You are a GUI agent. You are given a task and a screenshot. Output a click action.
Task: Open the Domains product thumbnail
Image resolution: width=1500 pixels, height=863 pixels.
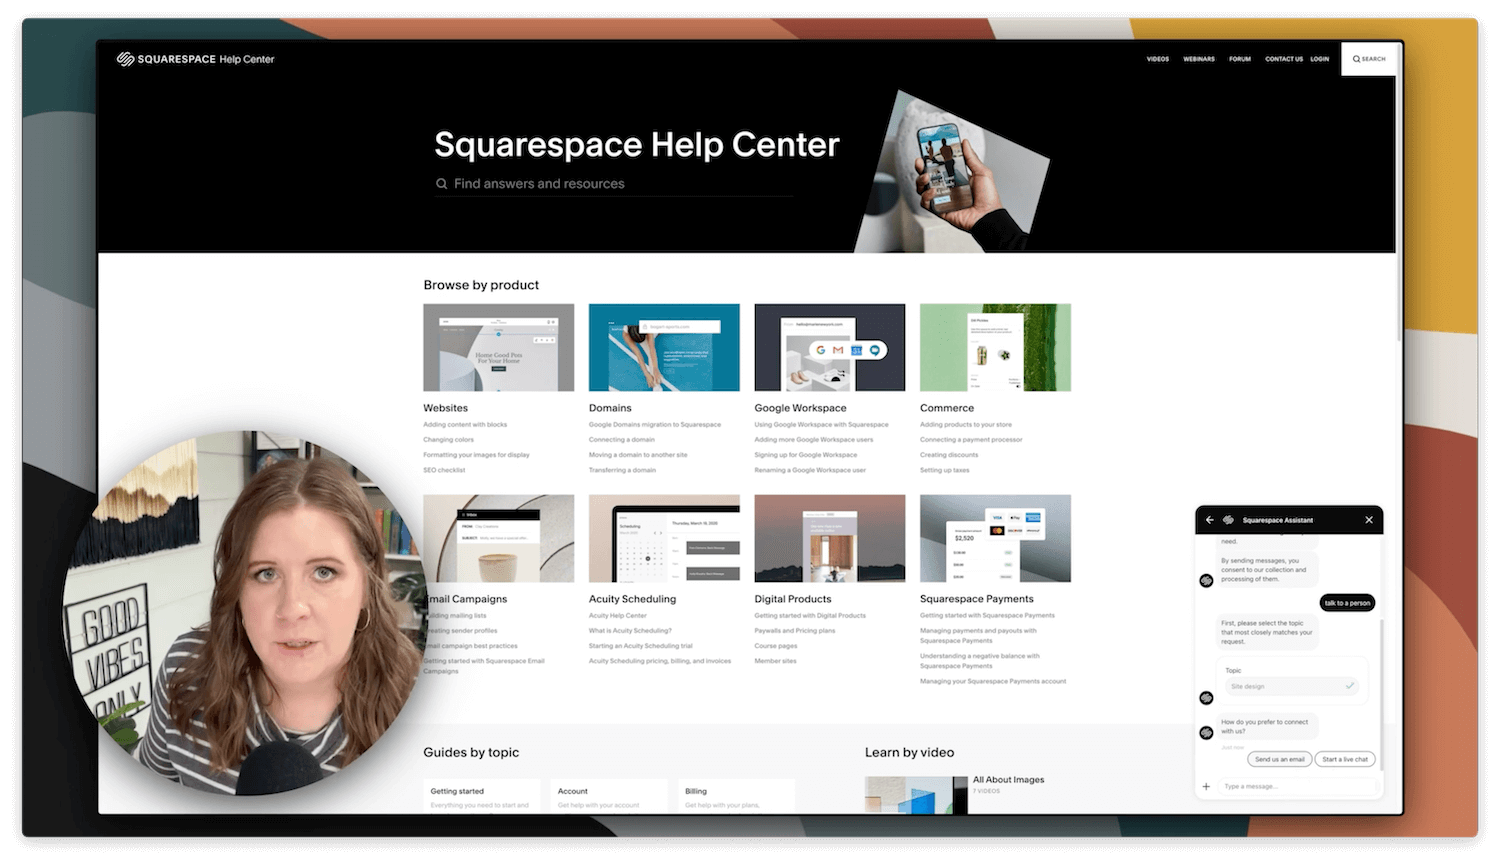click(664, 347)
